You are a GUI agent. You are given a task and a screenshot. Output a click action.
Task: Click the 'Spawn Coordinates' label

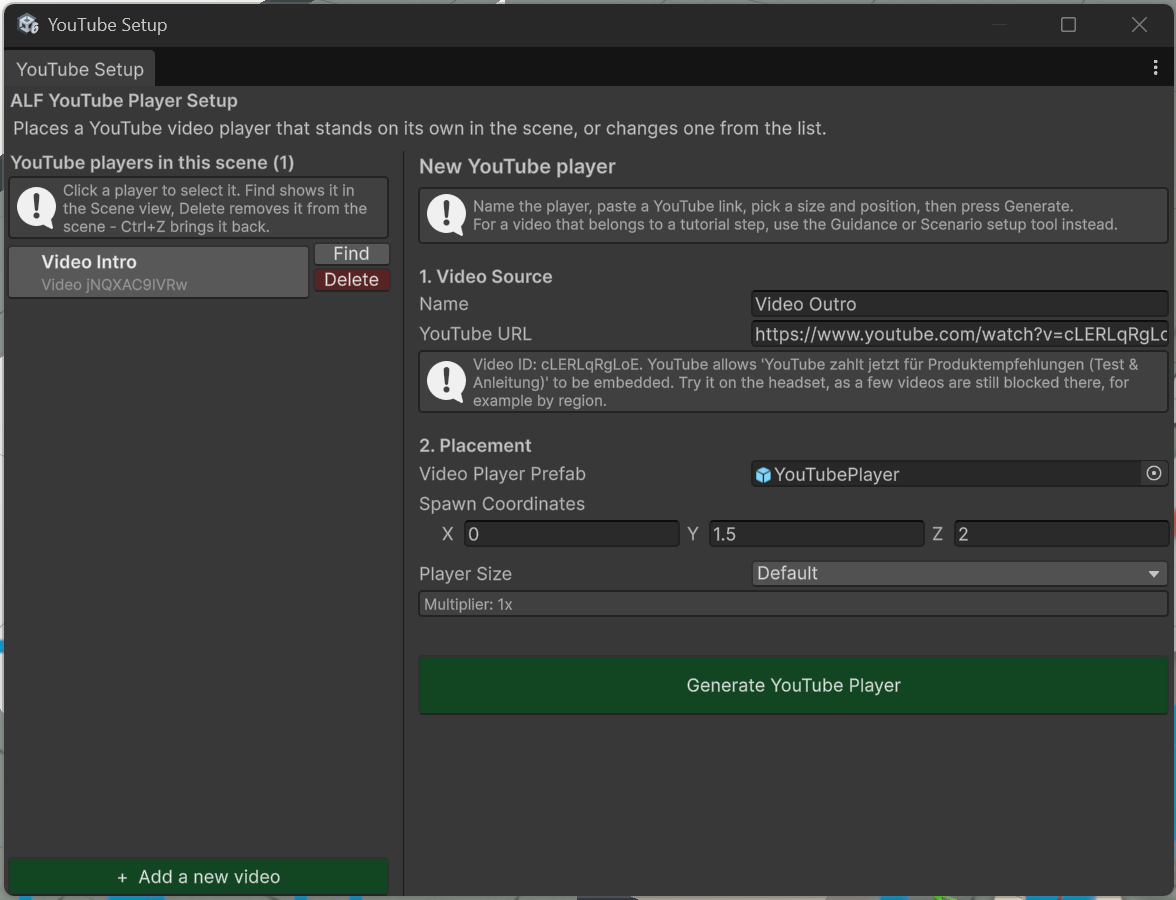(x=502, y=504)
